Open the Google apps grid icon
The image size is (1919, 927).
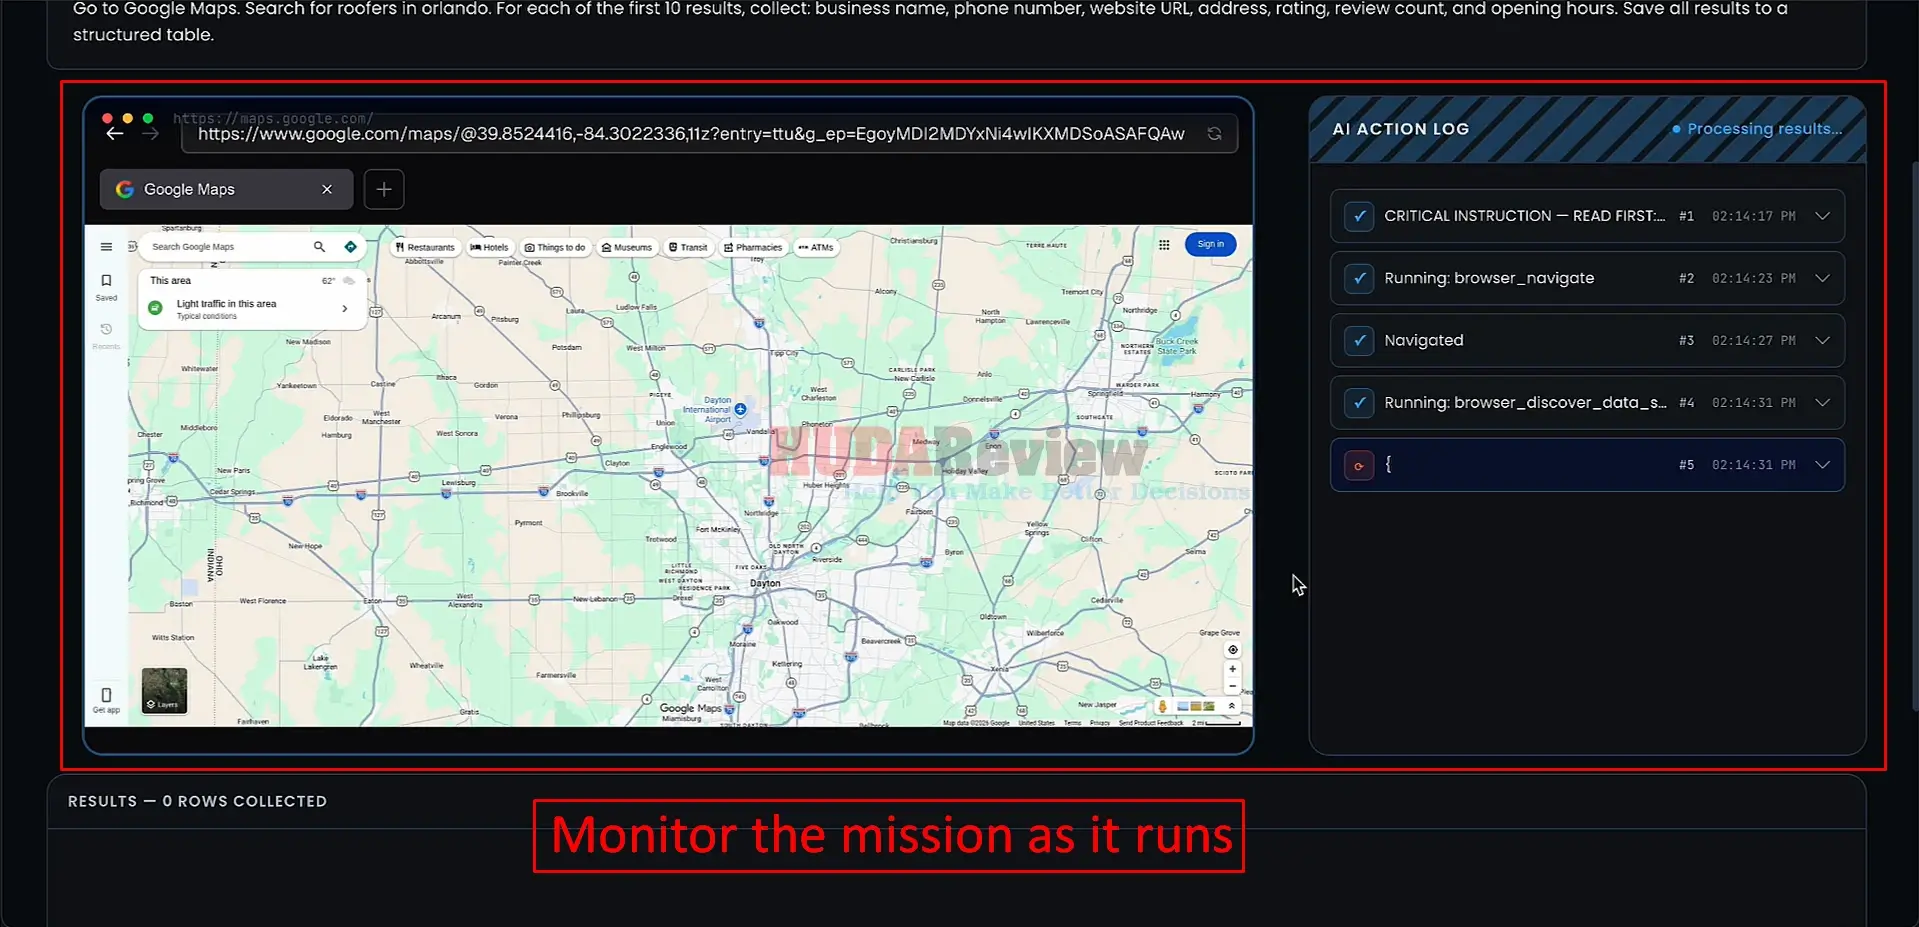(1164, 244)
